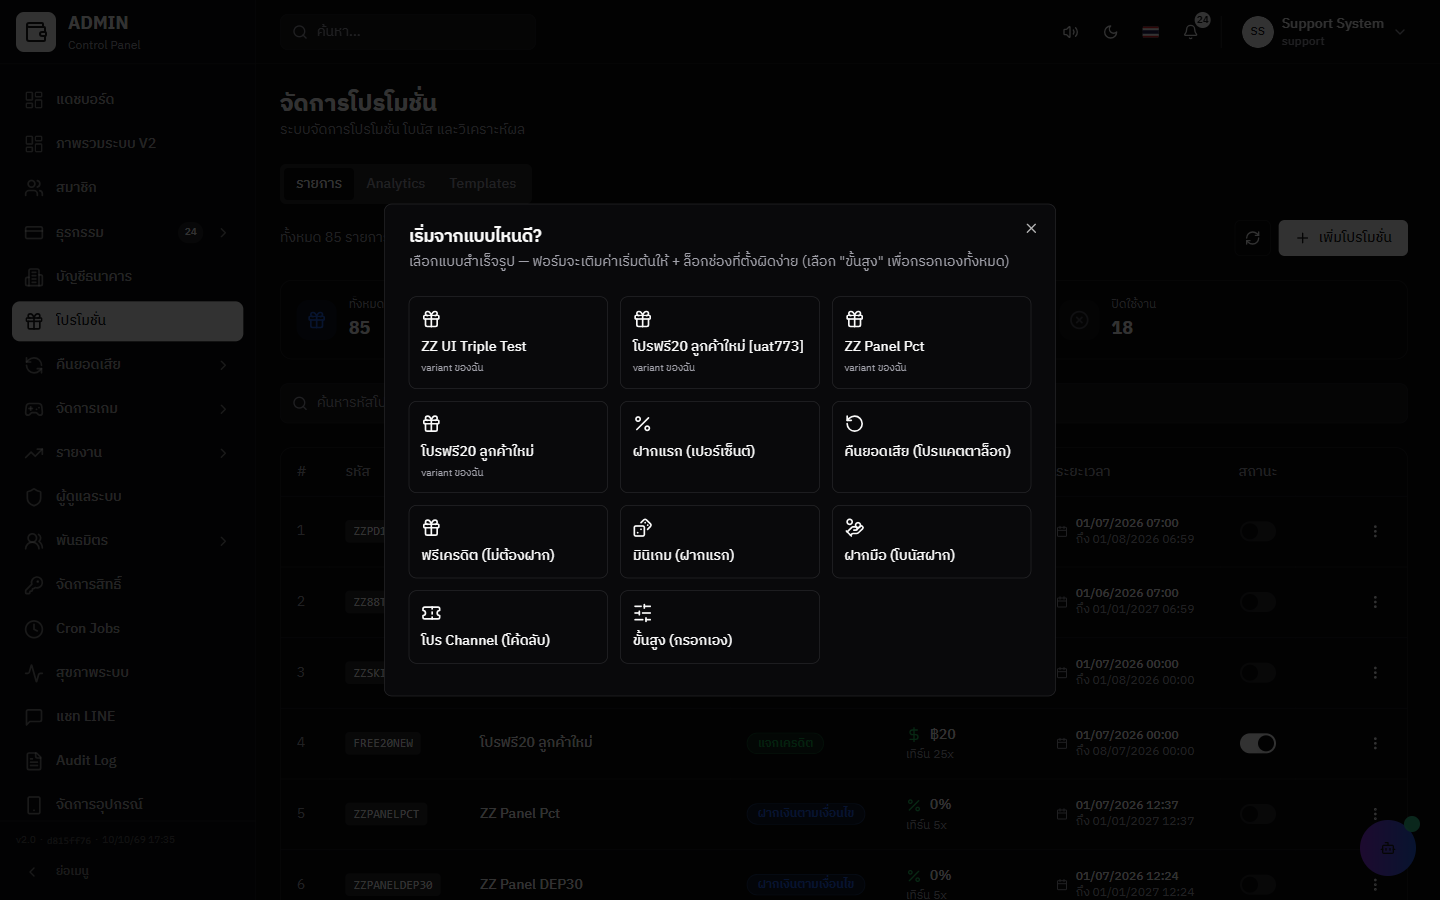Open the รายการ tab
Screen dimensions: 1440x900
319,184
